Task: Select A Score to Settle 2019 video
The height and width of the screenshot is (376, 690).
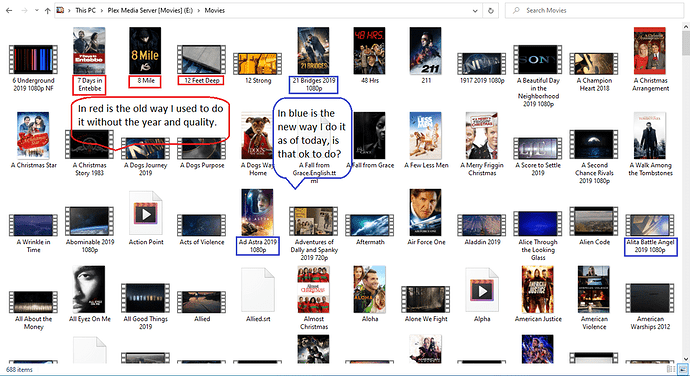Action: point(538,148)
